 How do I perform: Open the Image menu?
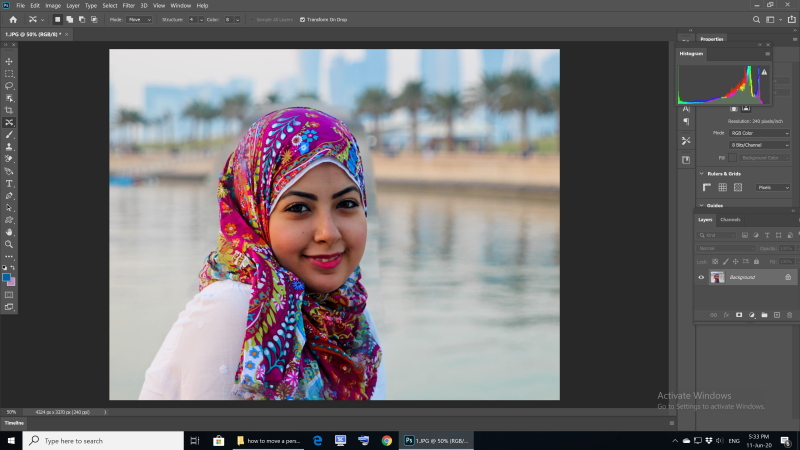click(x=53, y=6)
